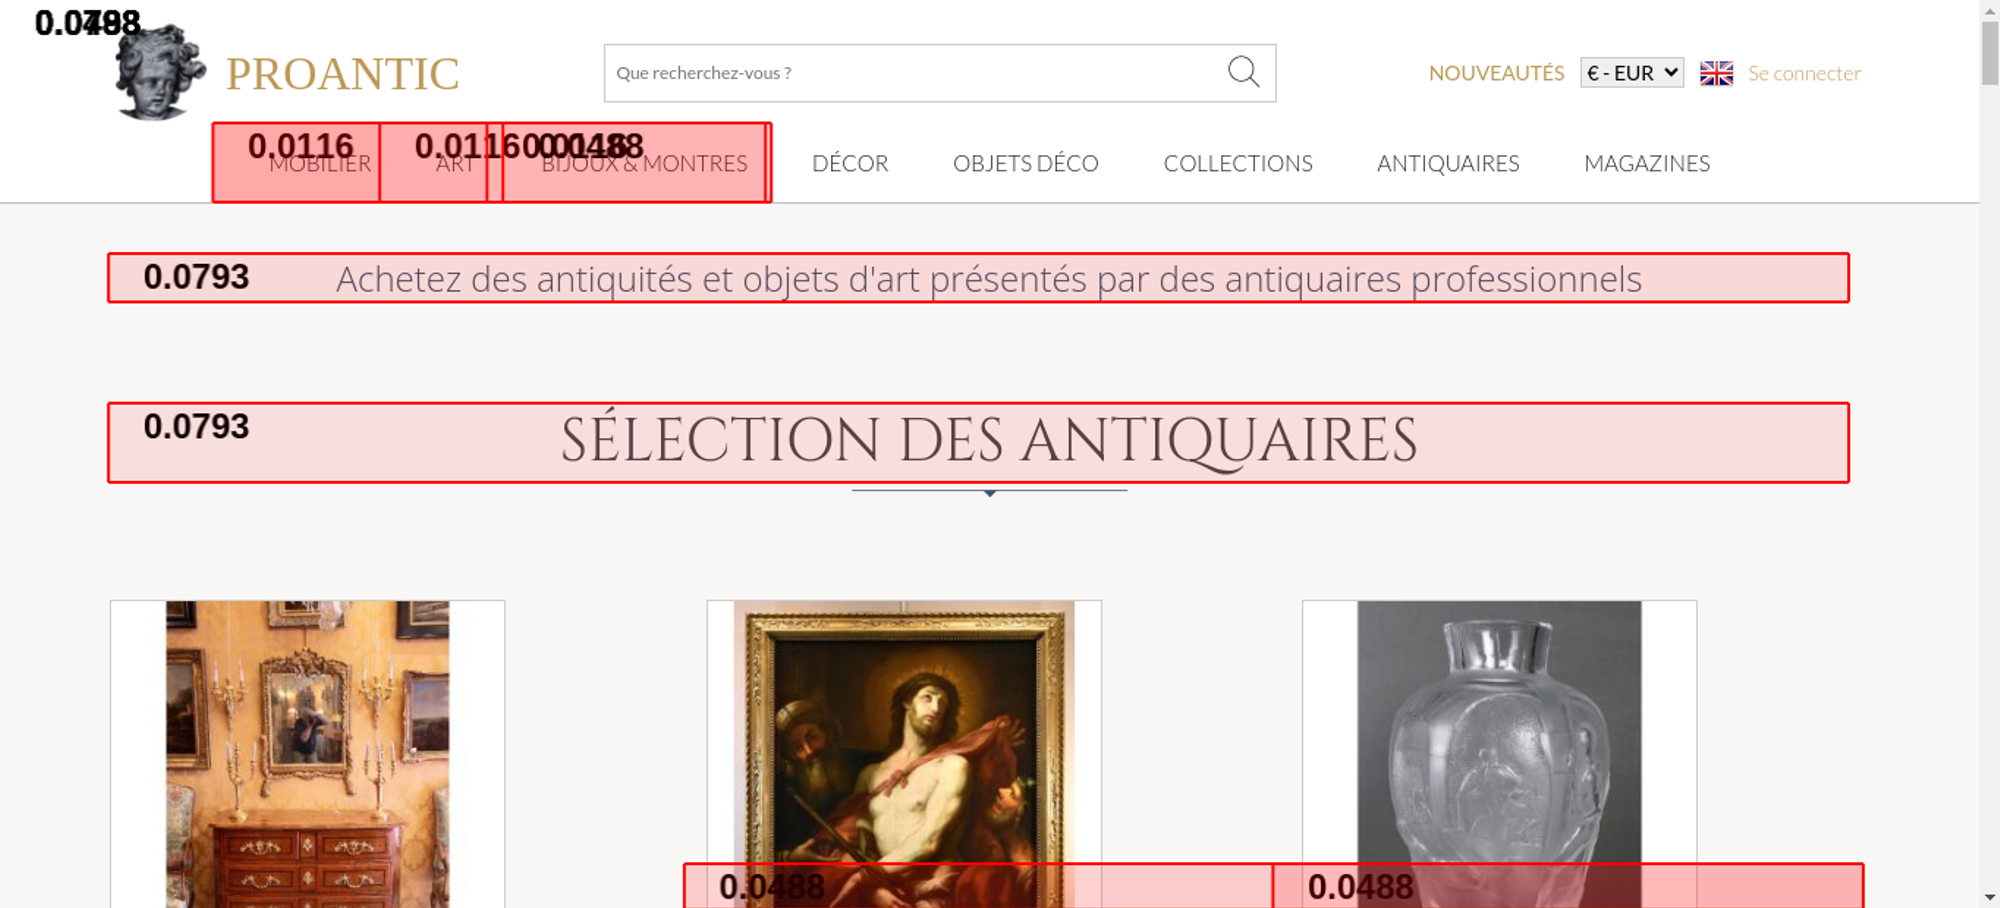Open the Objets Déco menu

[x=1026, y=163]
